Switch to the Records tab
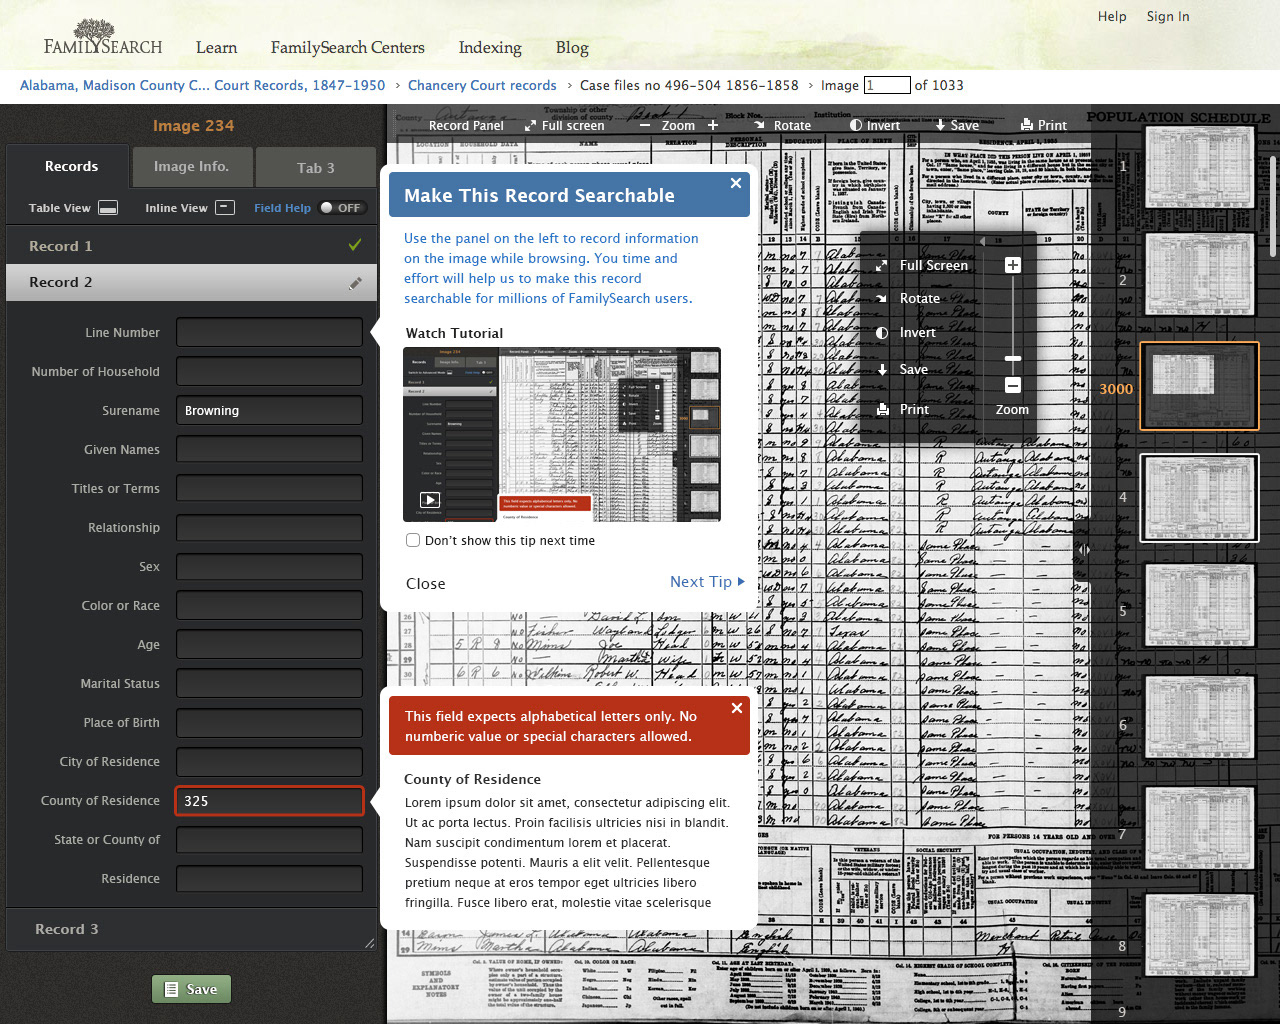The width and height of the screenshot is (1280, 1024). pyautogui.click(x=69, y=166)
